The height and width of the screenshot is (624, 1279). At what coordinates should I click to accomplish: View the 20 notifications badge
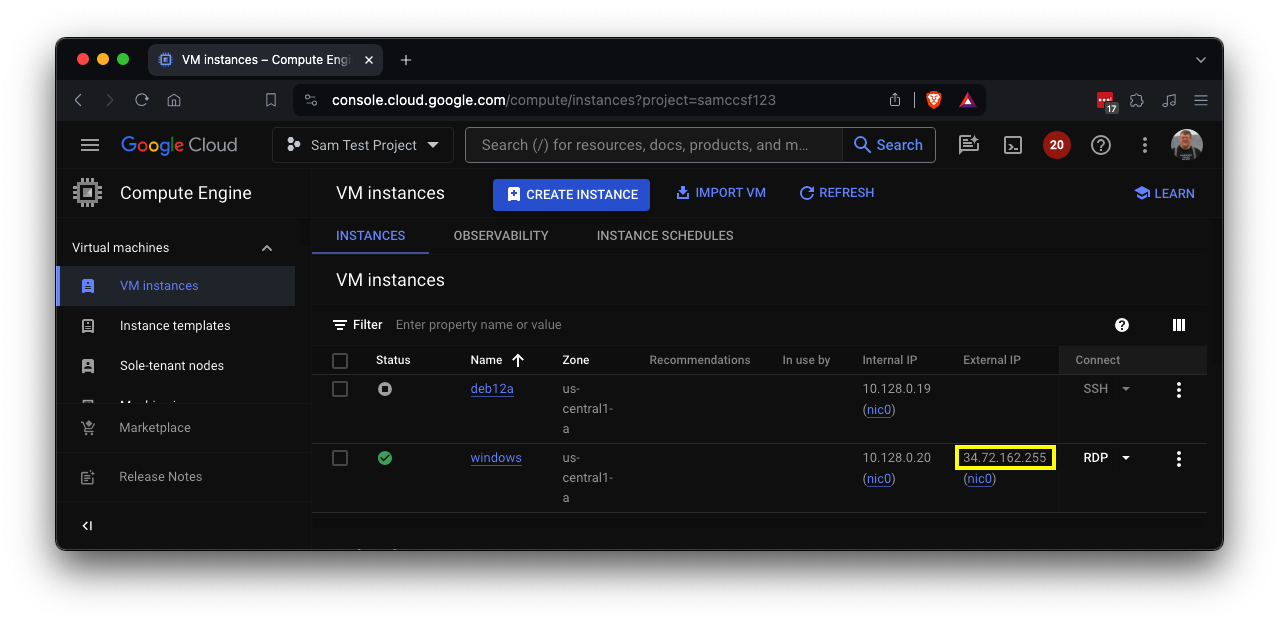click(1056, 145)
